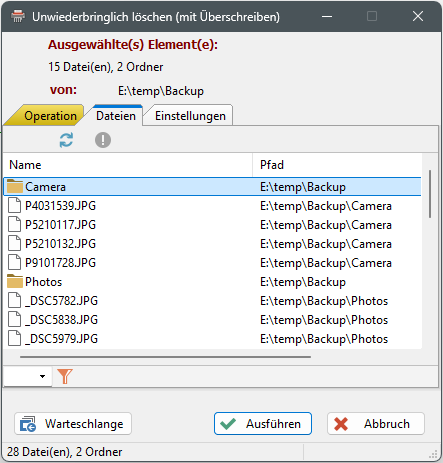Click the Photos folder icon
This screenshot has width=443, height=463.
15,282
